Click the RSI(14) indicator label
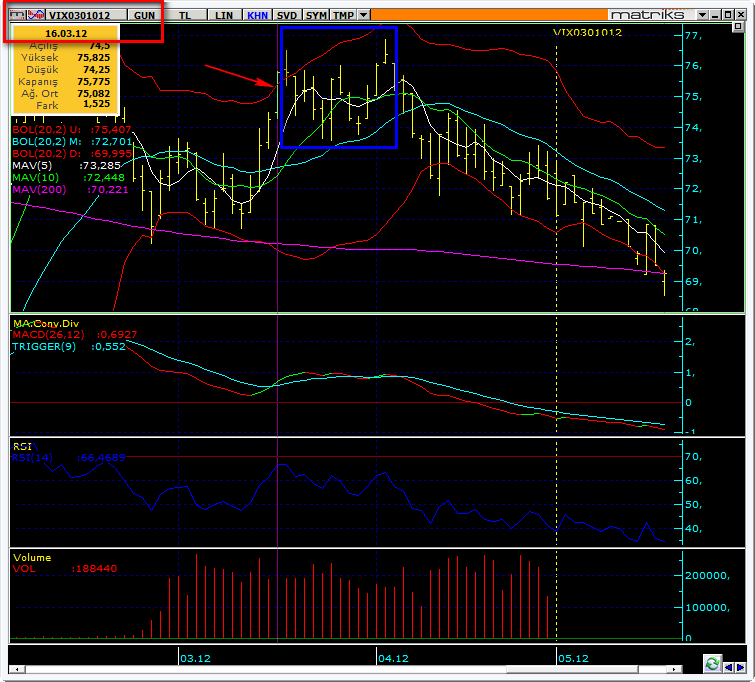This screenshot has width=755, height=682. pyautogui.click(x=32, y=458)
